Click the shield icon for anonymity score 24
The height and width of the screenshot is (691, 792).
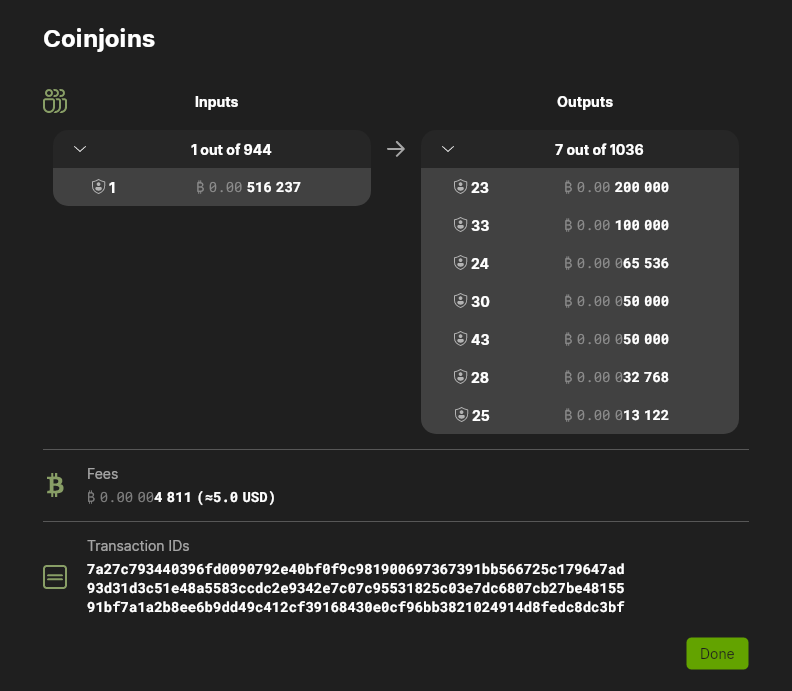pyautogui.click(x=460, y=263)
